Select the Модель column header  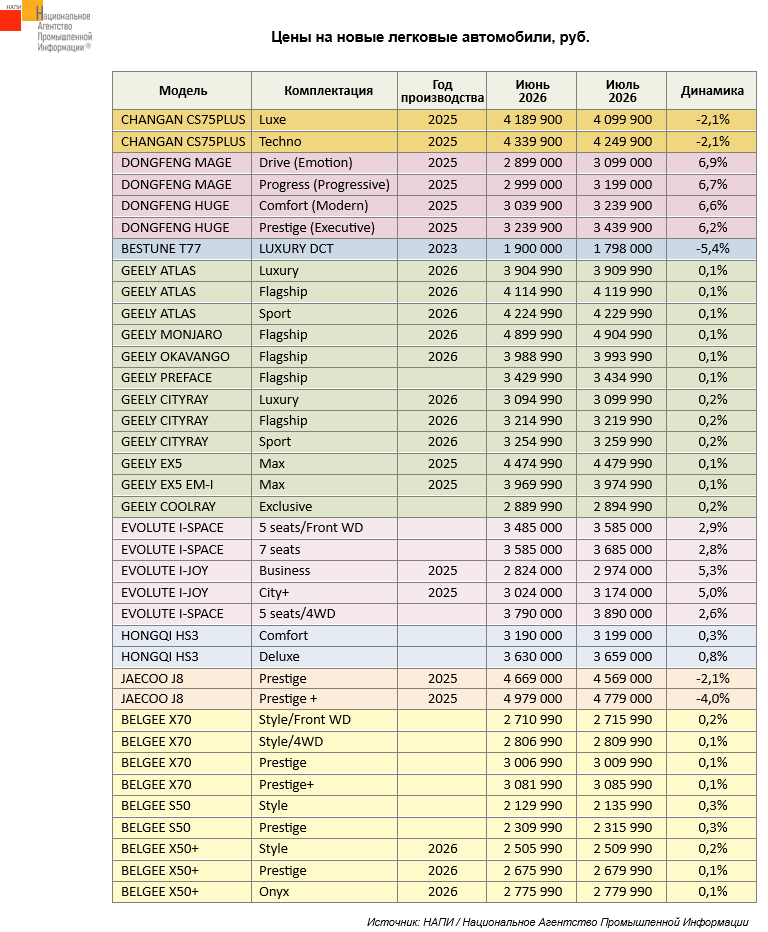pos(182,91)
